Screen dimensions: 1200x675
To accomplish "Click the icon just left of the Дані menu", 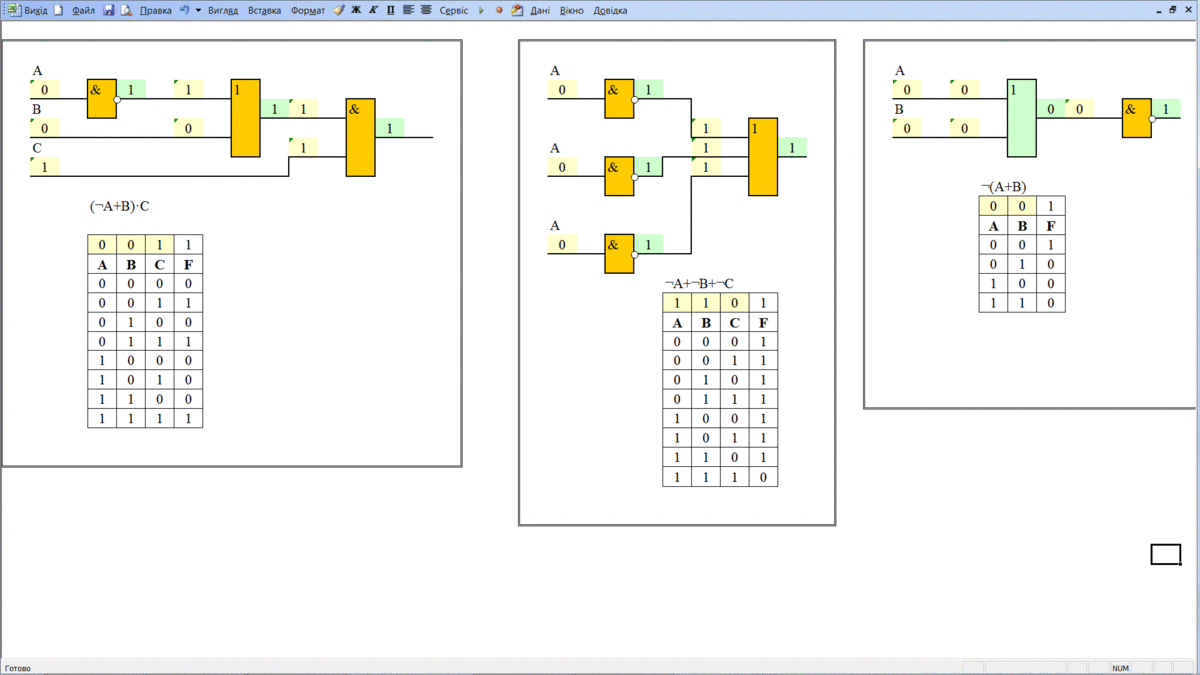I will tap(517, 10).
